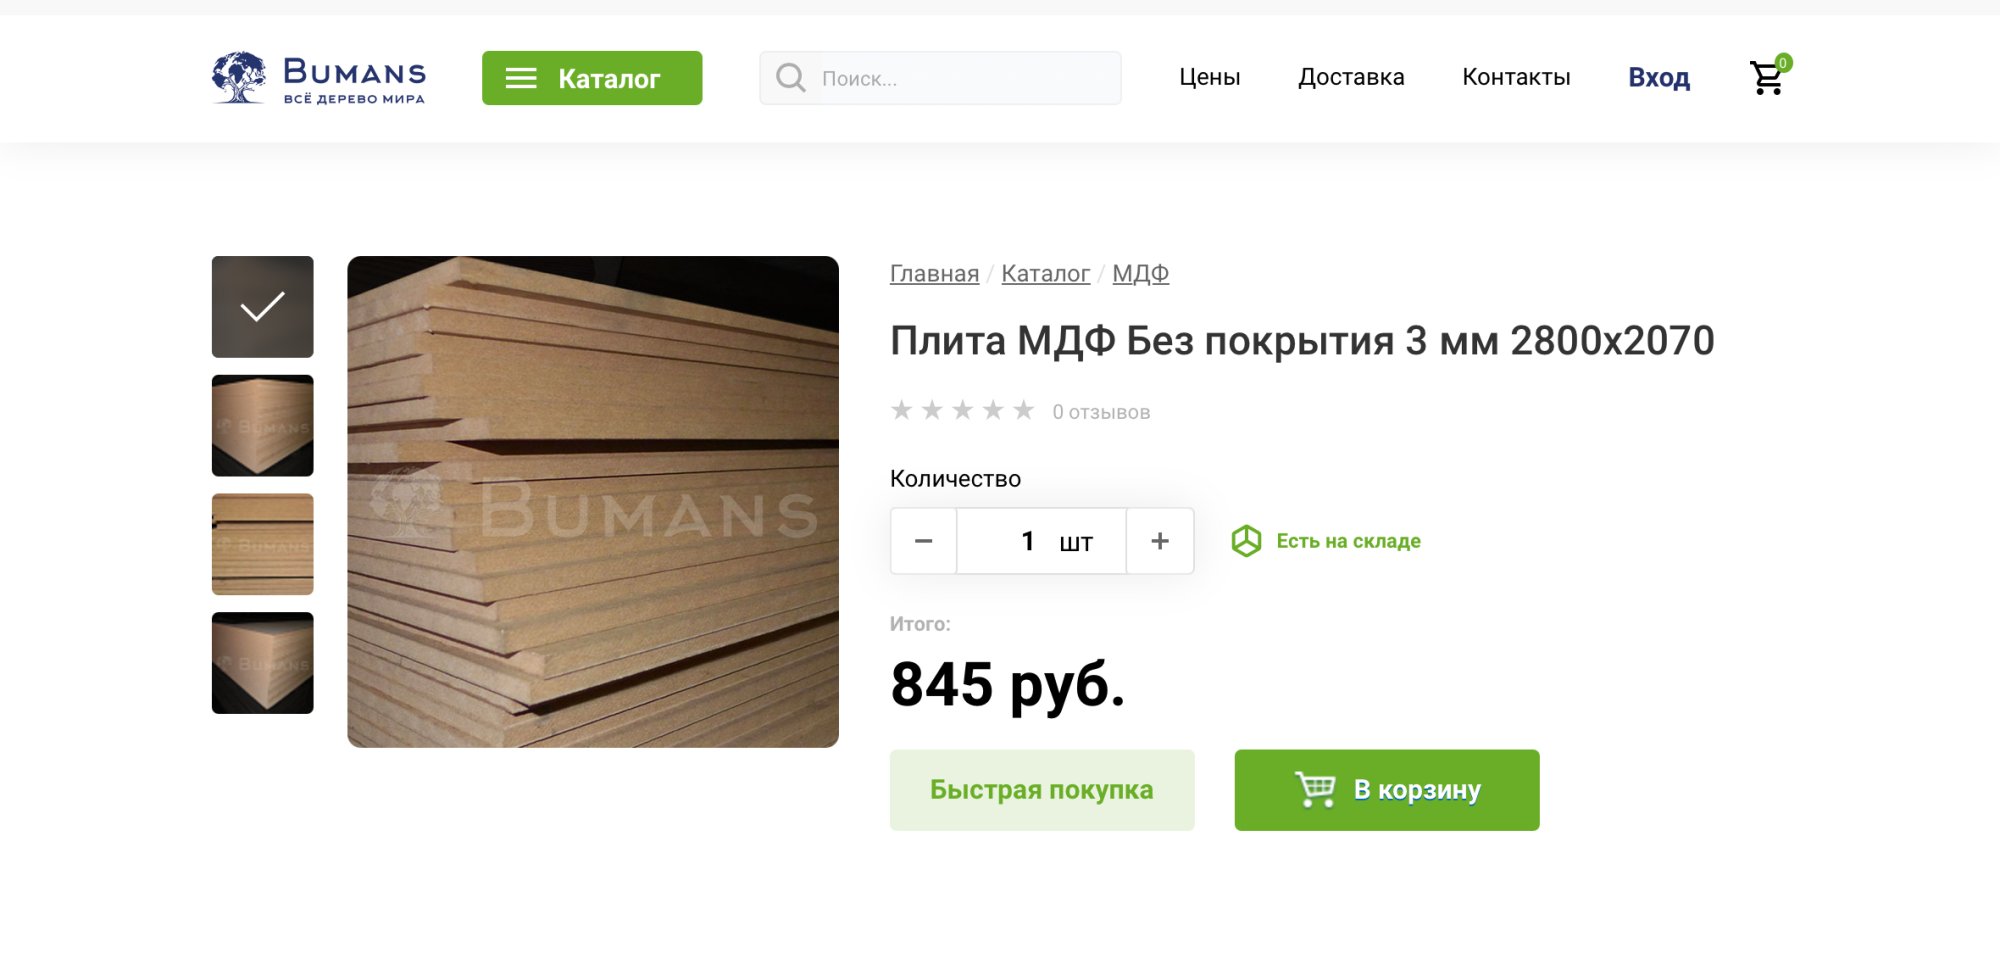The height and width of the screenshot is (953, 2000).
Task: Click the stock box icon beside Есть на складе
Action: pyautogui.click(x=1246, y=541)
